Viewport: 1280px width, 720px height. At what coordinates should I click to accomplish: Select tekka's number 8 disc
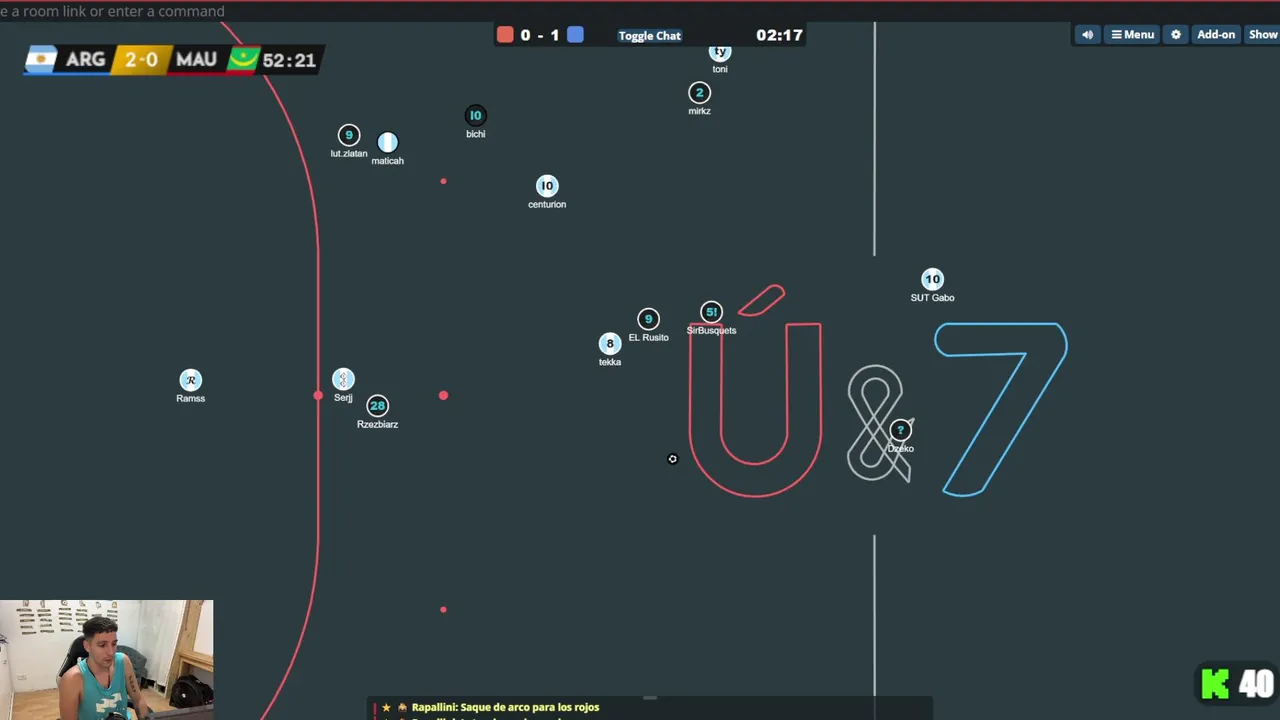609,344
